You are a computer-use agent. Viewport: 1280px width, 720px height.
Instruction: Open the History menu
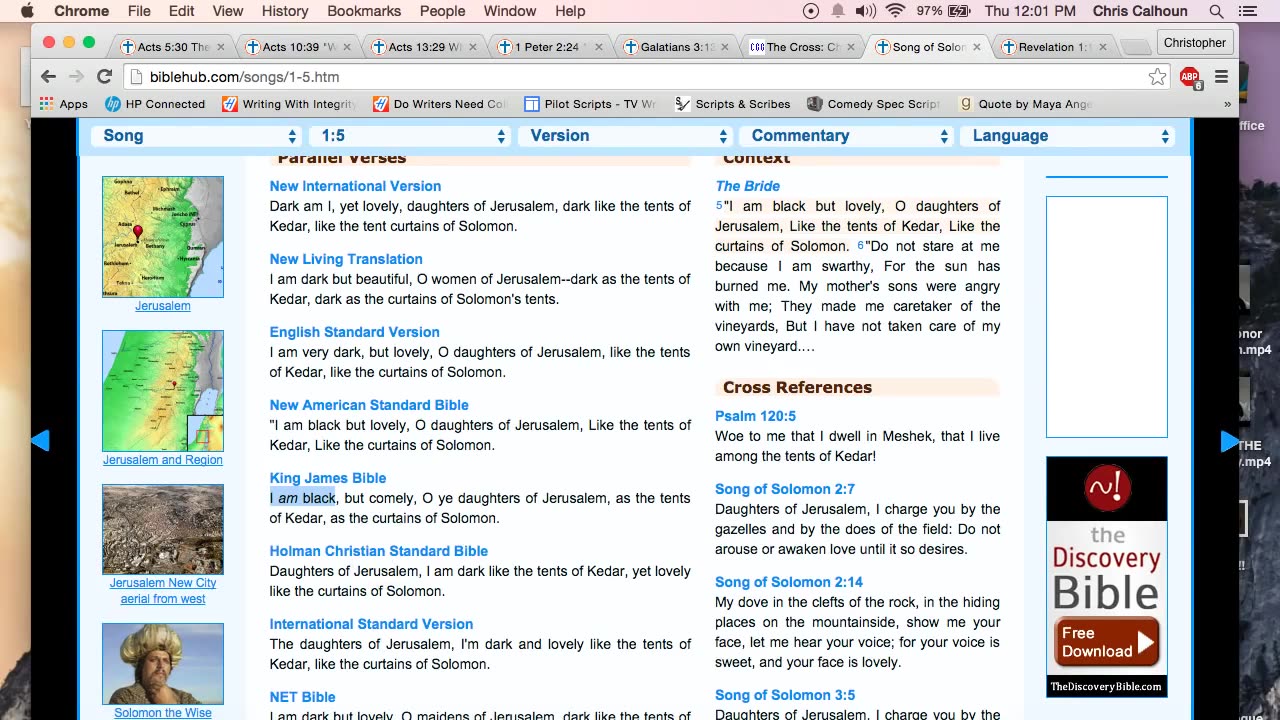(285, 11)
